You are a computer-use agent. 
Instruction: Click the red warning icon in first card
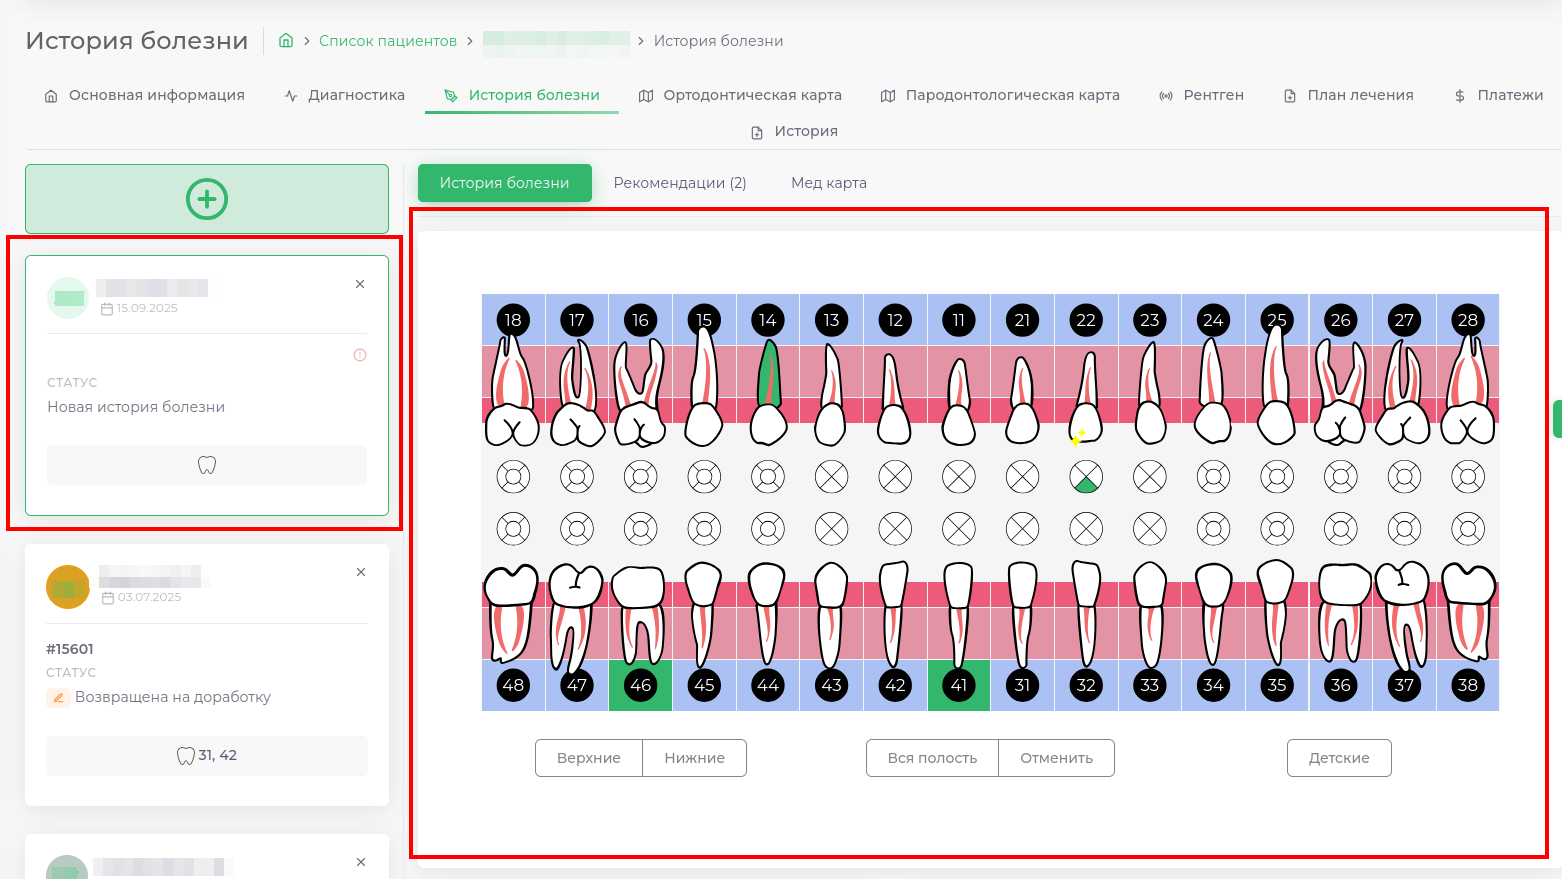pos(360,355)
